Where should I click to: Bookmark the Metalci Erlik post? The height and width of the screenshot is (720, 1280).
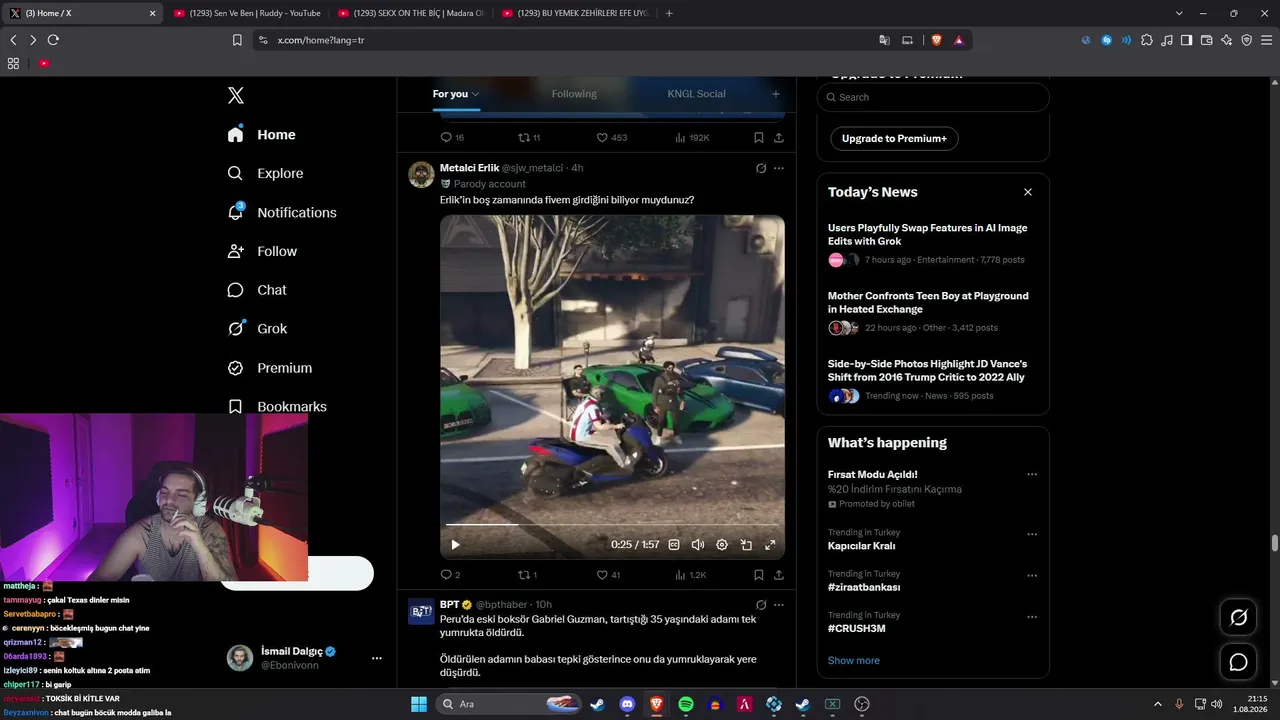pyautogui.click(x=759, y=575)
